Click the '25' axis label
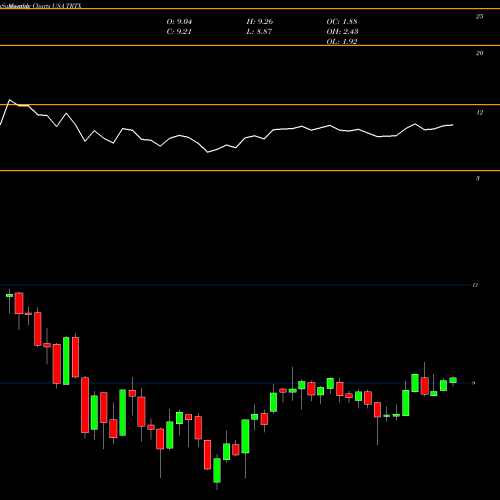Screen dimensions: 500x500 click(x=479, y=16)
